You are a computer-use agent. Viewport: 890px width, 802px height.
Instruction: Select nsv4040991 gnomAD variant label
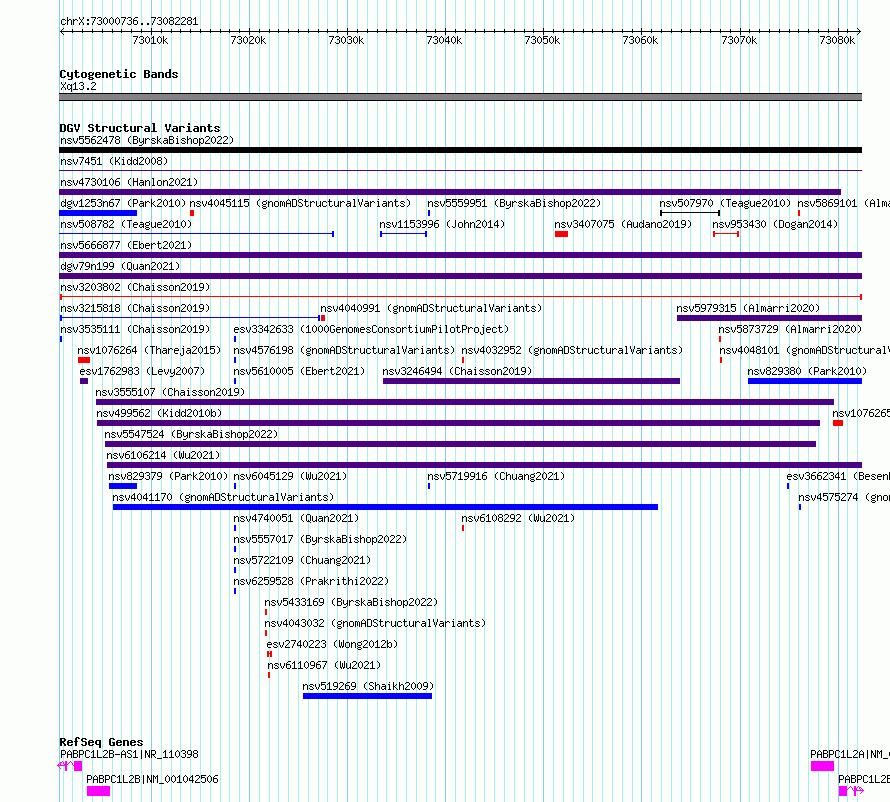[431, 308]
